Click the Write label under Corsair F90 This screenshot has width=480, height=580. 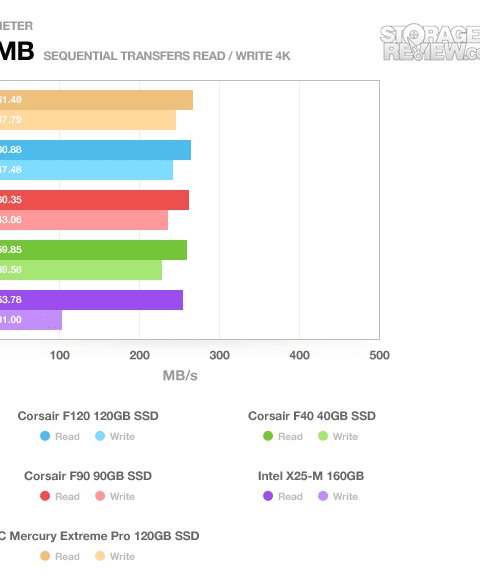(122, 496)
